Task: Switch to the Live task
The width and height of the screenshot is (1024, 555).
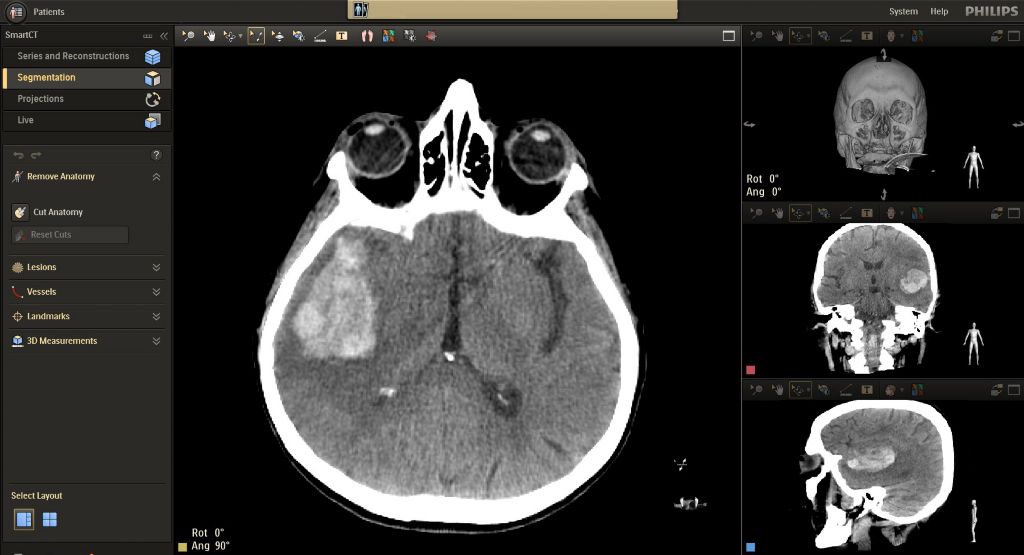Action: tap(87, 120)
